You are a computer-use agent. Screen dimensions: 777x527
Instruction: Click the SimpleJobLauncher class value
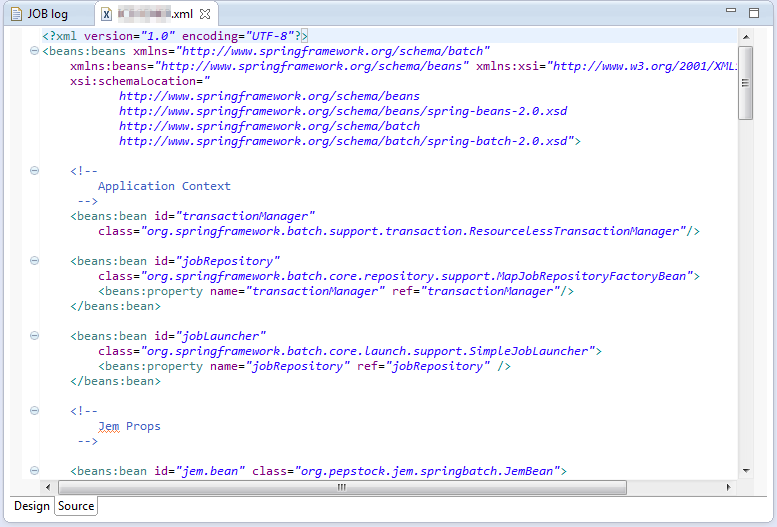click(368, 351)
